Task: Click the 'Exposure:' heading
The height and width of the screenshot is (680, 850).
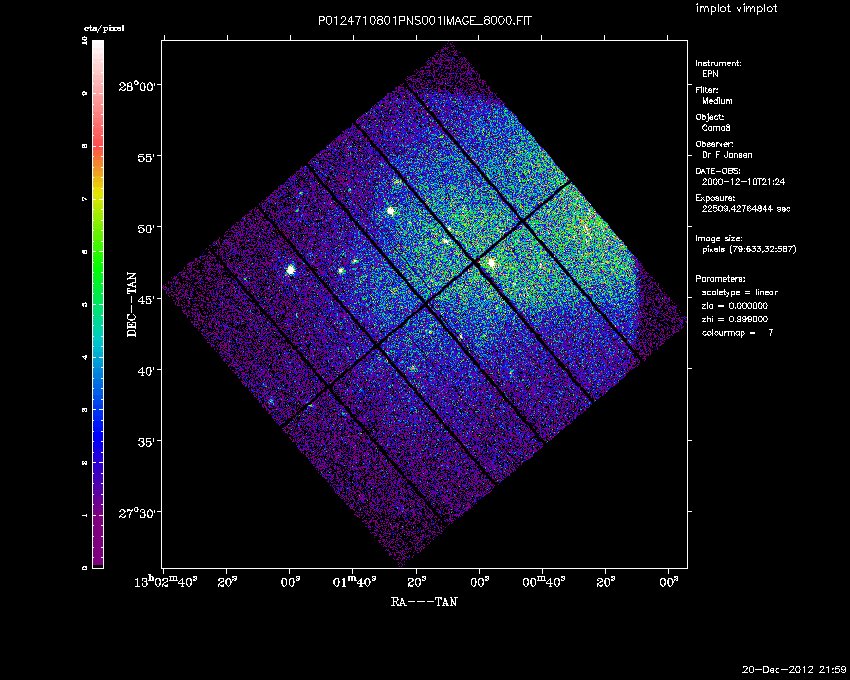Action: coord(715,198)
